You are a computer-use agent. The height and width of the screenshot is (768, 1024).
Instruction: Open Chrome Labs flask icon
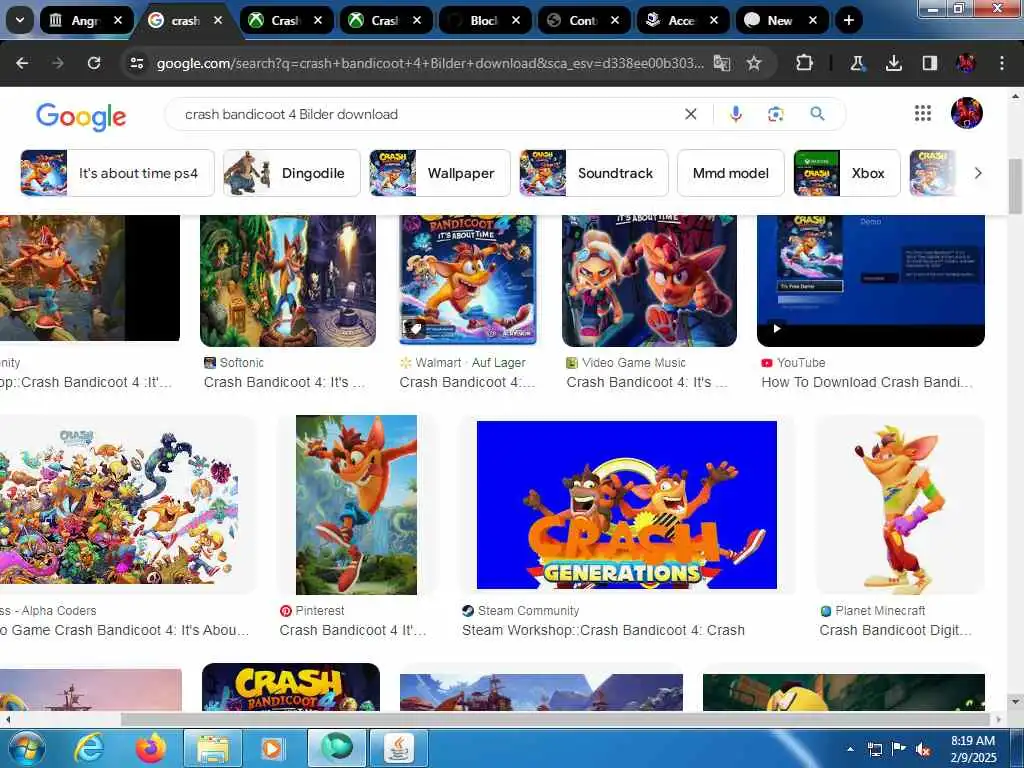(x=857, y=63)
